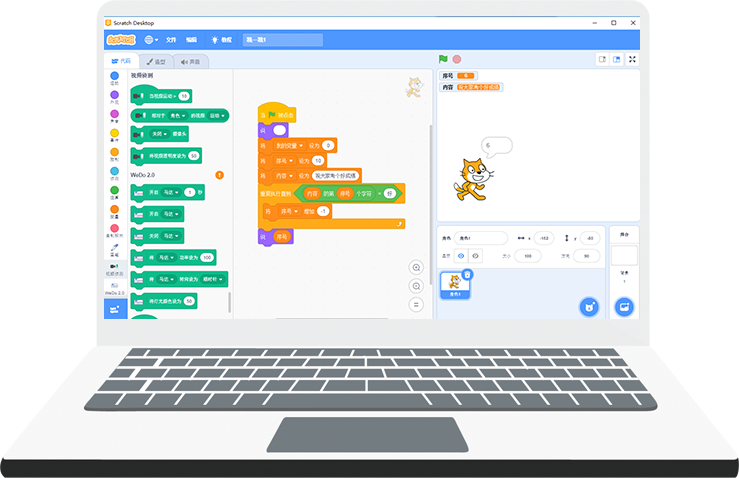The height and width of the screenshot is (478, 739).
Task: Open the 运动 dropdown in video sensing block
Action: tap(217, 115)
